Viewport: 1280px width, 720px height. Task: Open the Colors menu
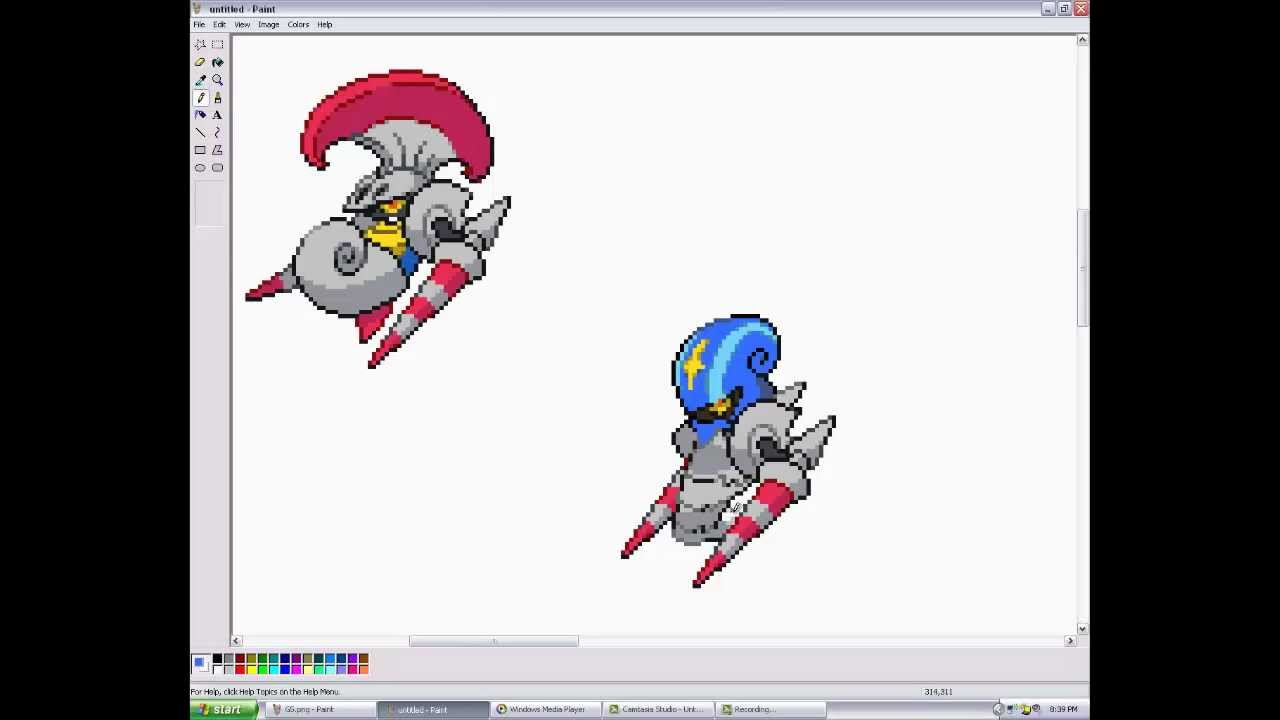click(x=298, y=24)
